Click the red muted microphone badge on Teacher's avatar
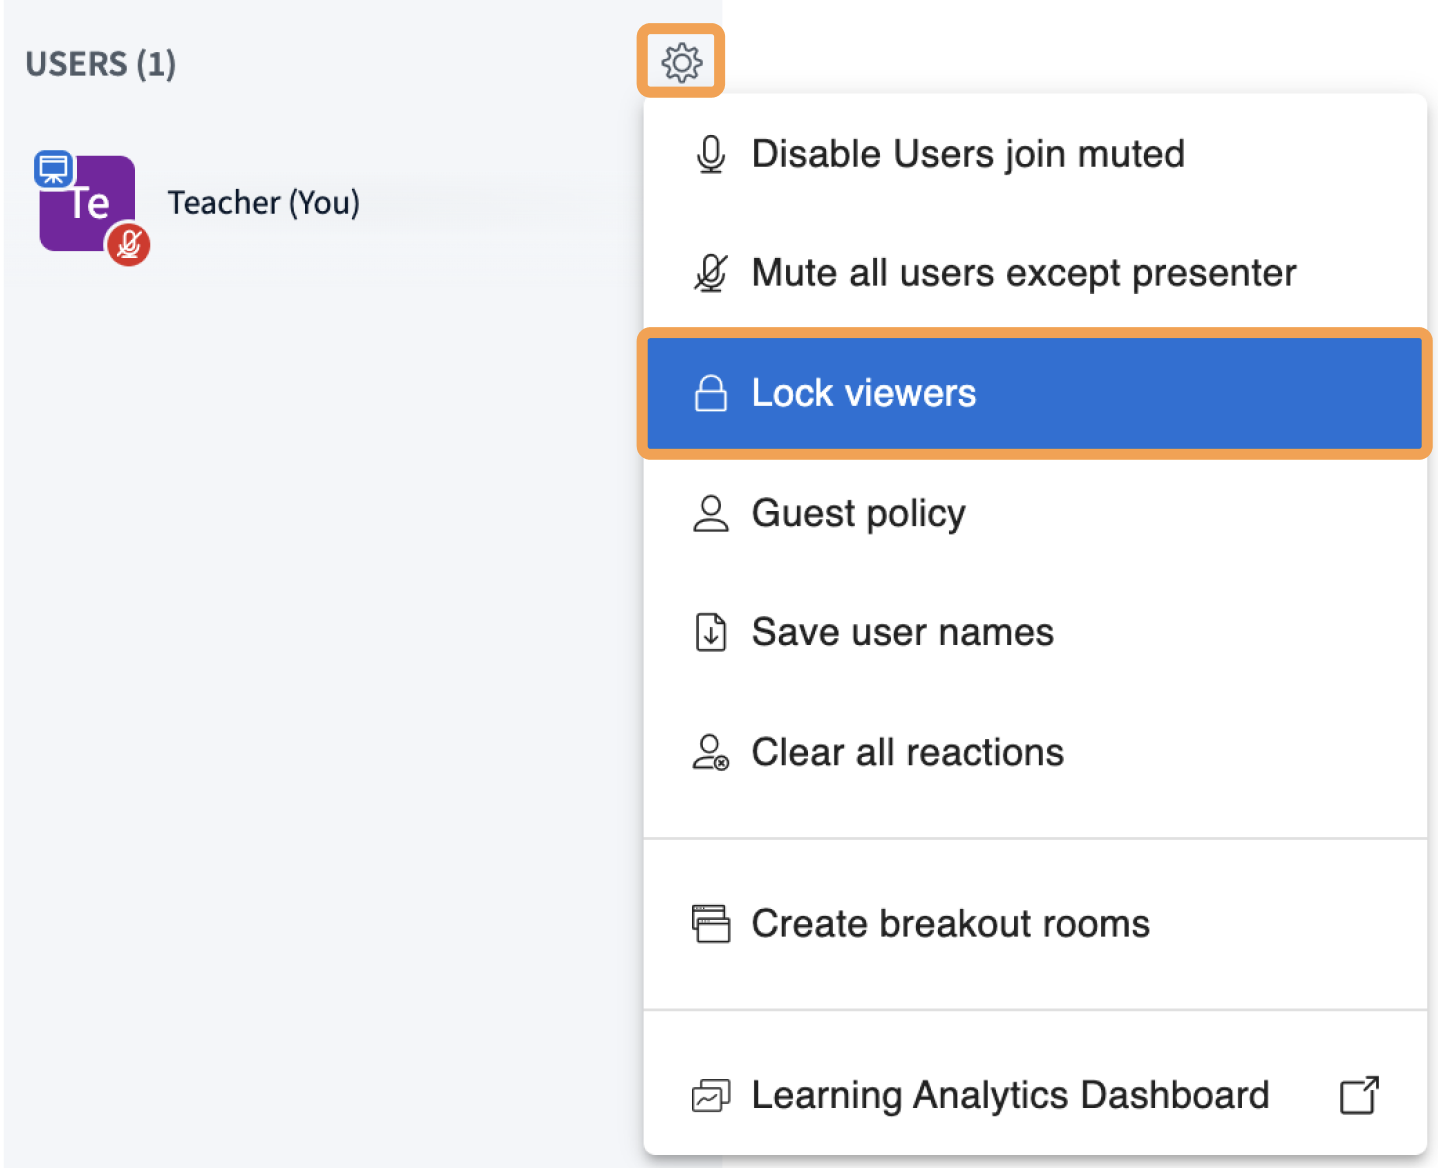Viewport: 1438px width, 1168px height. 129,244
